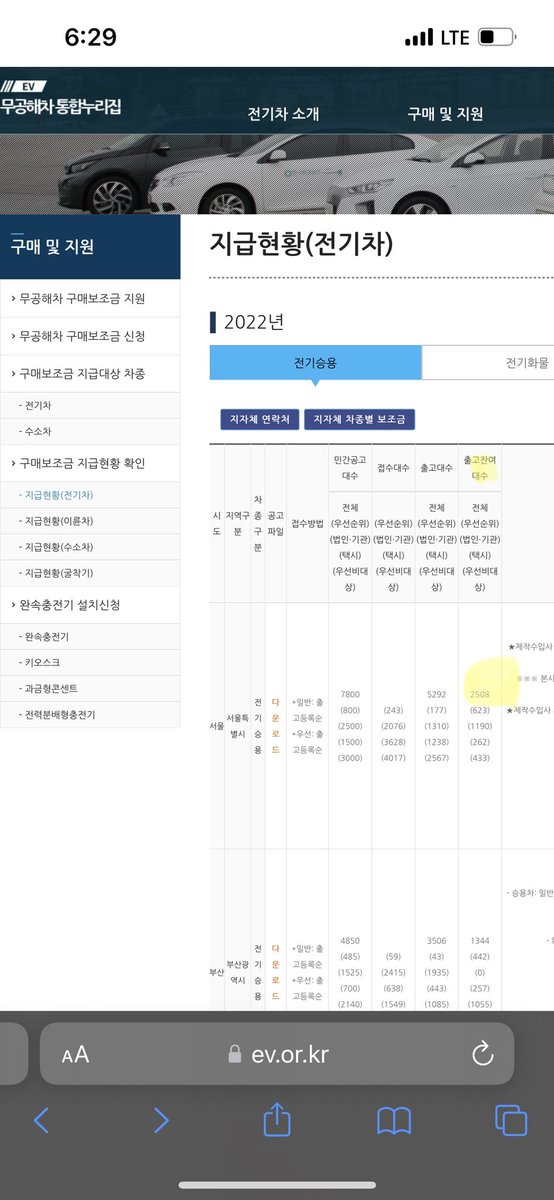The width and height of the screenshot is (554, 1200).
Task: Open the Safari tabs overview icon
Action: [511, 1120]
